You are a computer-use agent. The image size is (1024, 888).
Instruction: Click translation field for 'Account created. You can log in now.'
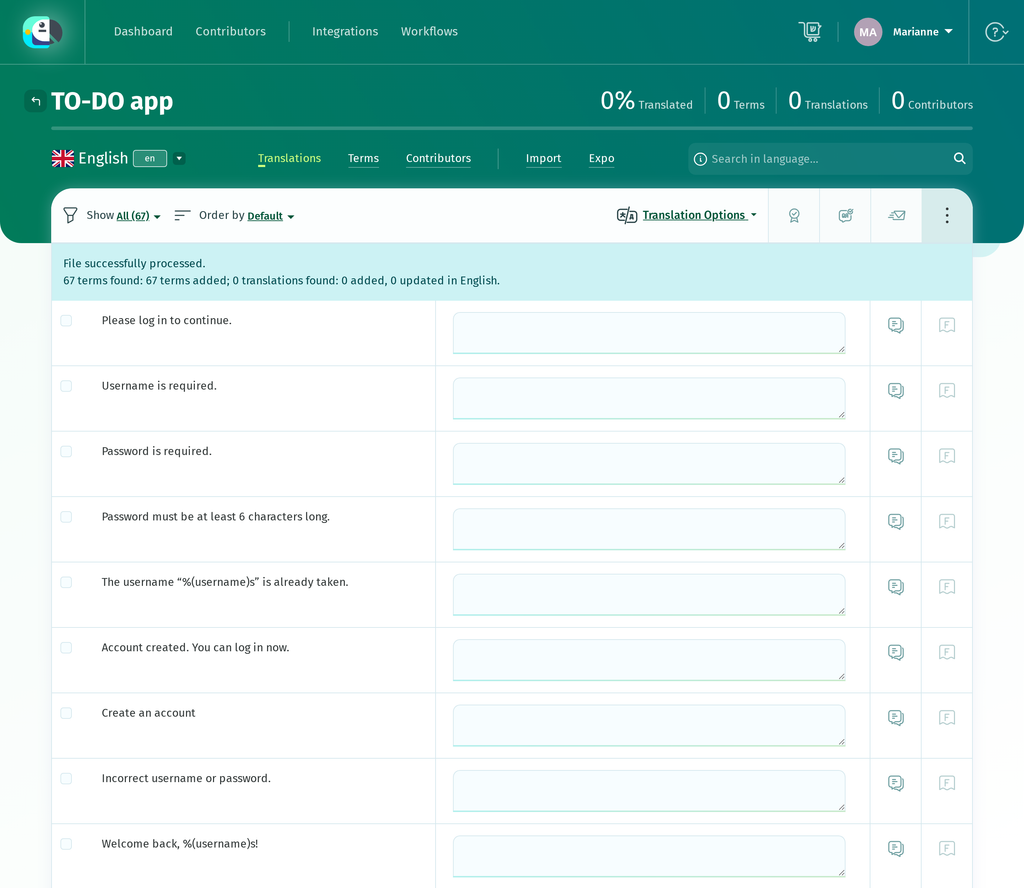pyautogui.click(x=649, y=659)
